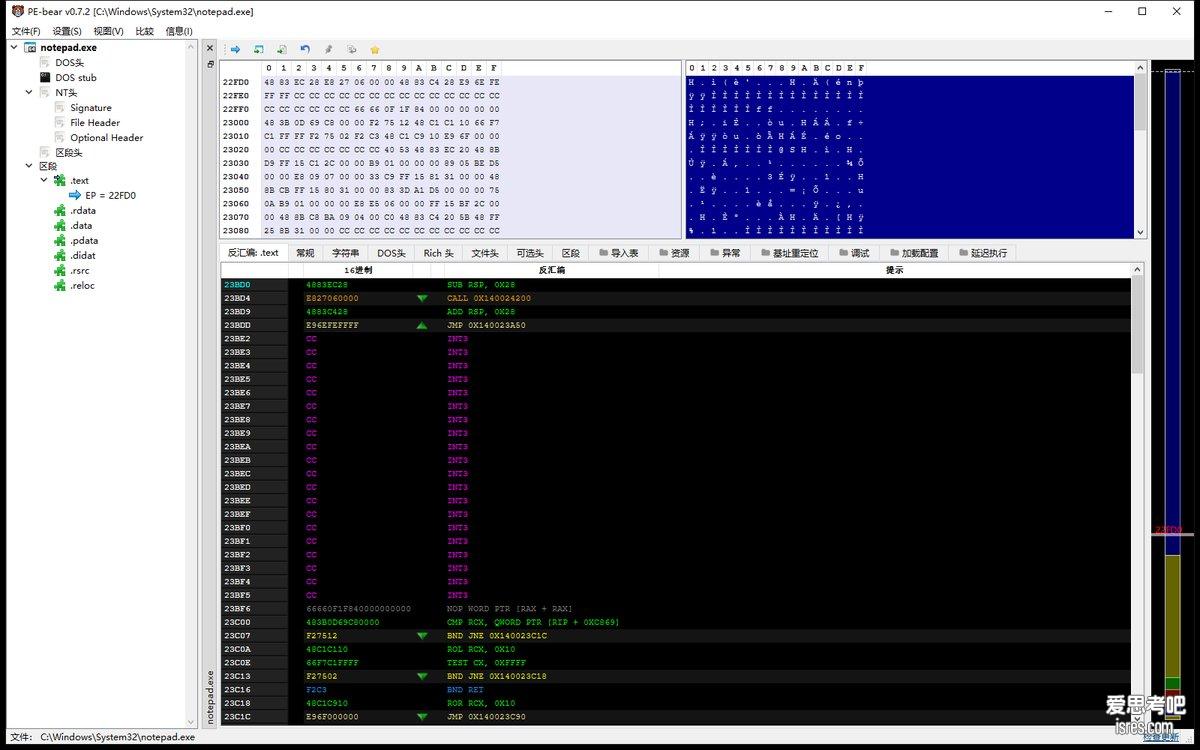Collapse the .text section node
The image size is (1200, 750).
(44, 181)
